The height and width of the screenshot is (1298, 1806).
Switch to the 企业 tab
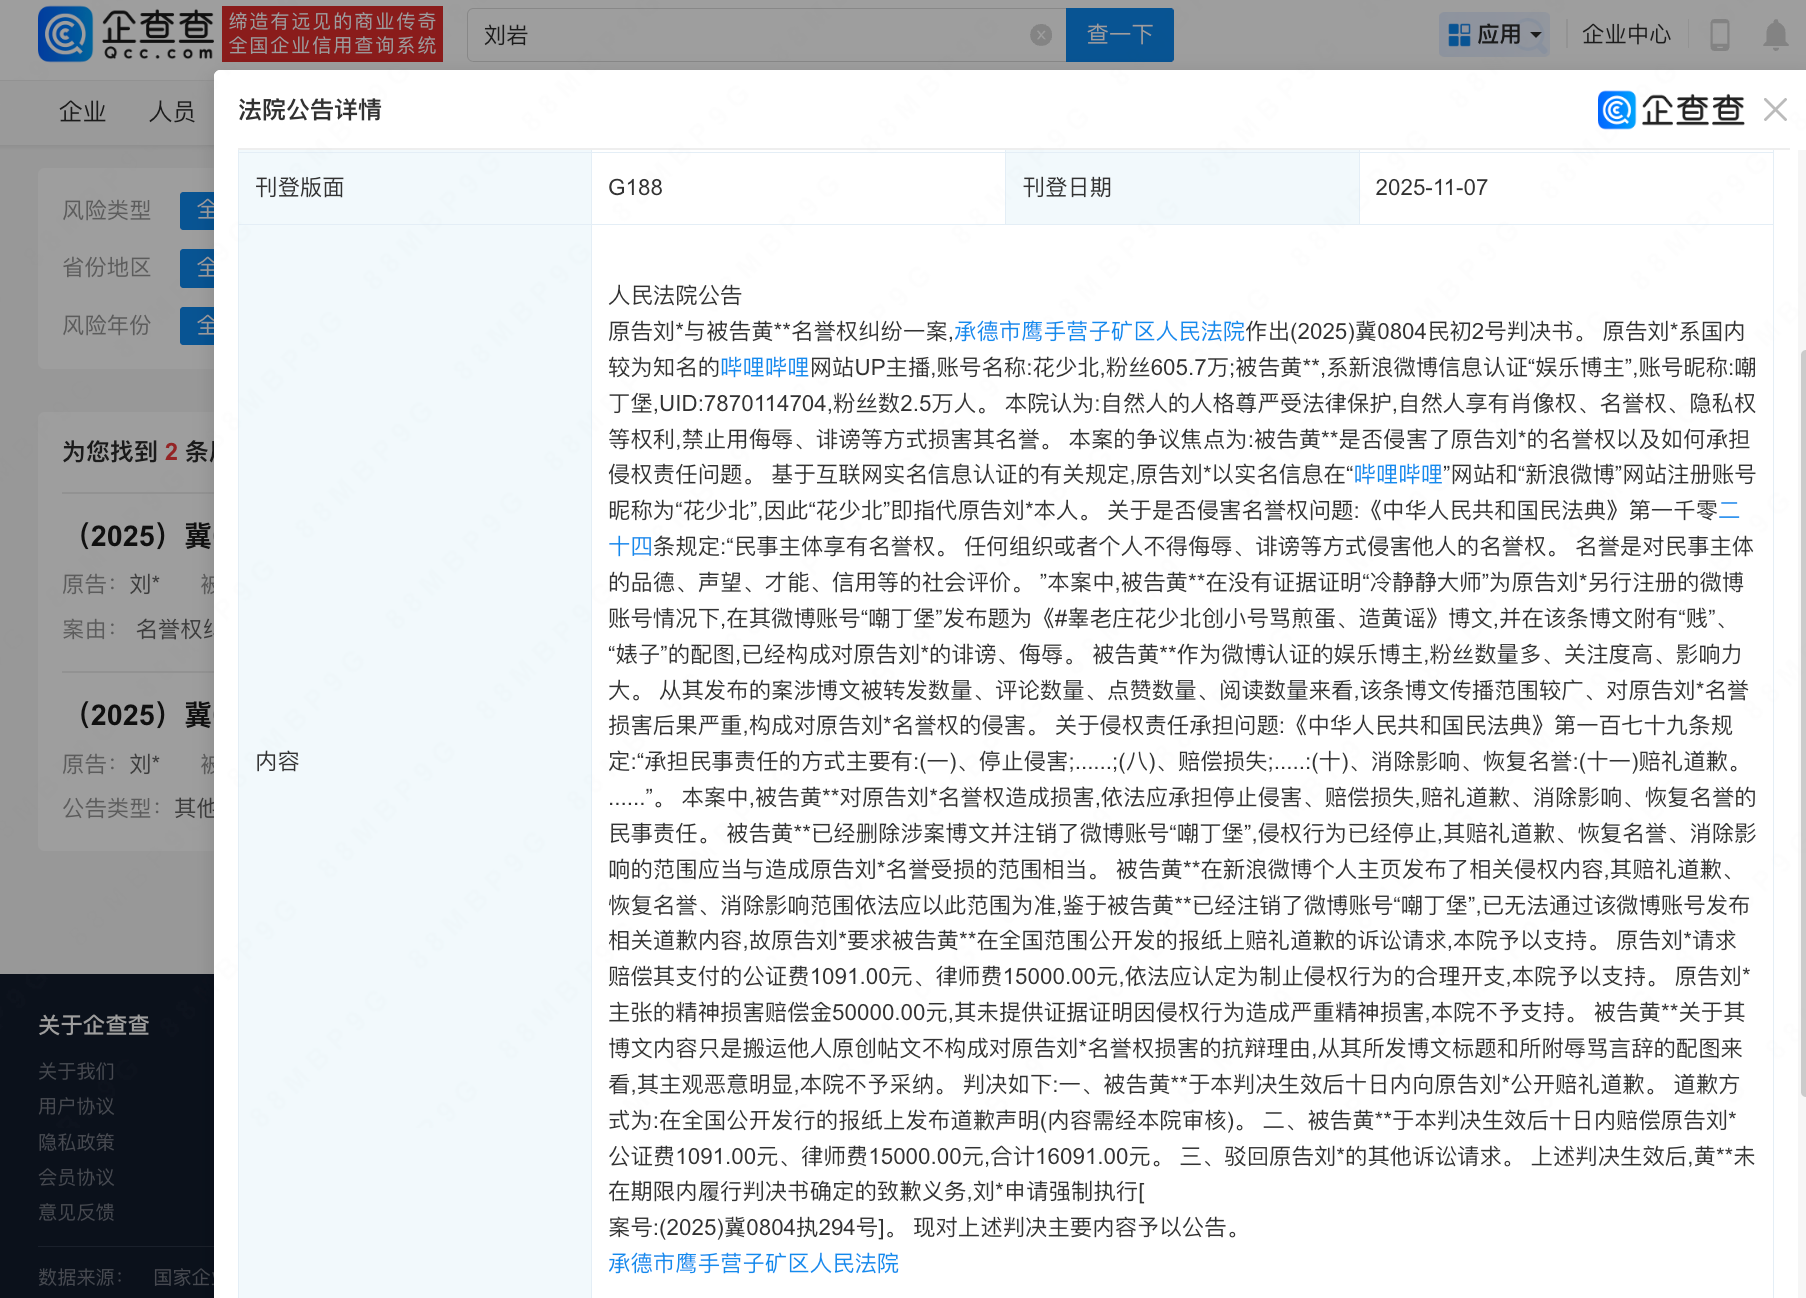(82, 112)
